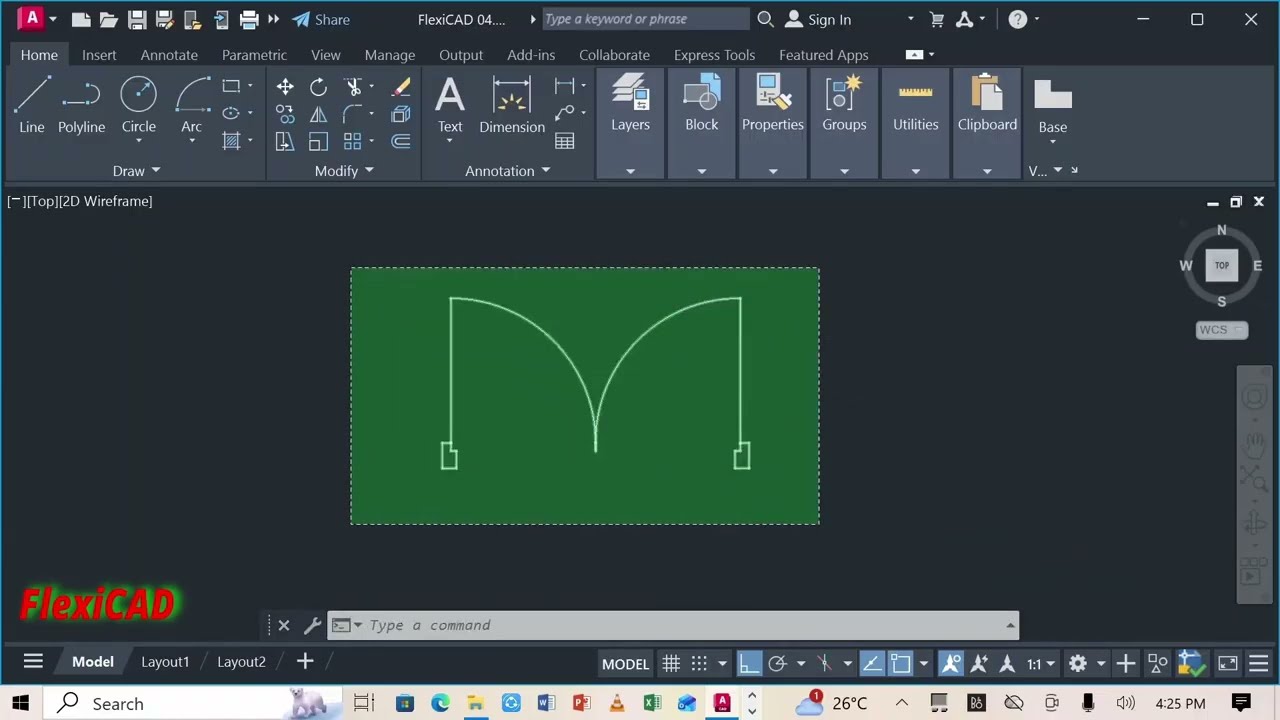
Task: Expand the Draw panel
Action: (x=136, y=171)
